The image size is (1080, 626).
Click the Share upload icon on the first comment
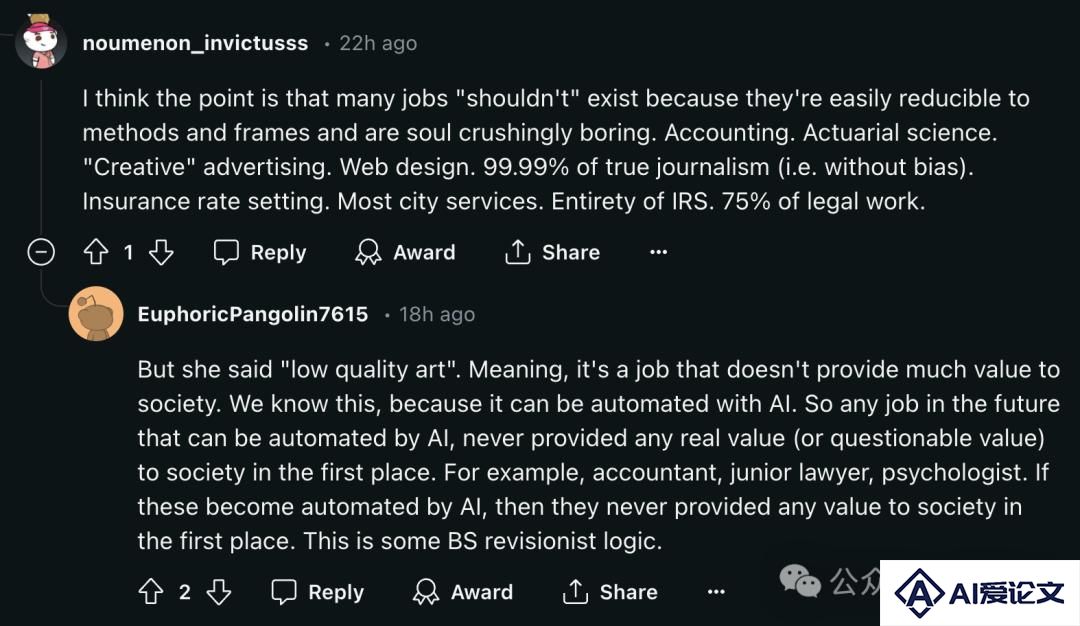tap(517, 252)
